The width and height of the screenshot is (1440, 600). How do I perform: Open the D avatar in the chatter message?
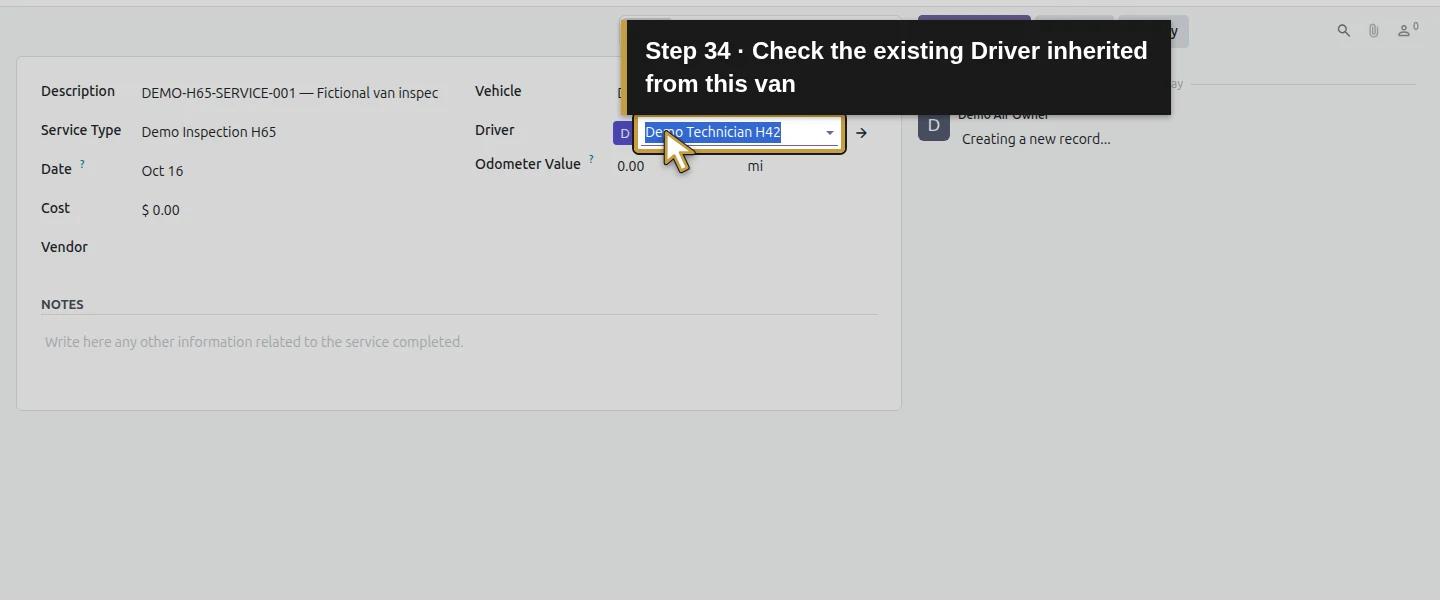(934, 125)
